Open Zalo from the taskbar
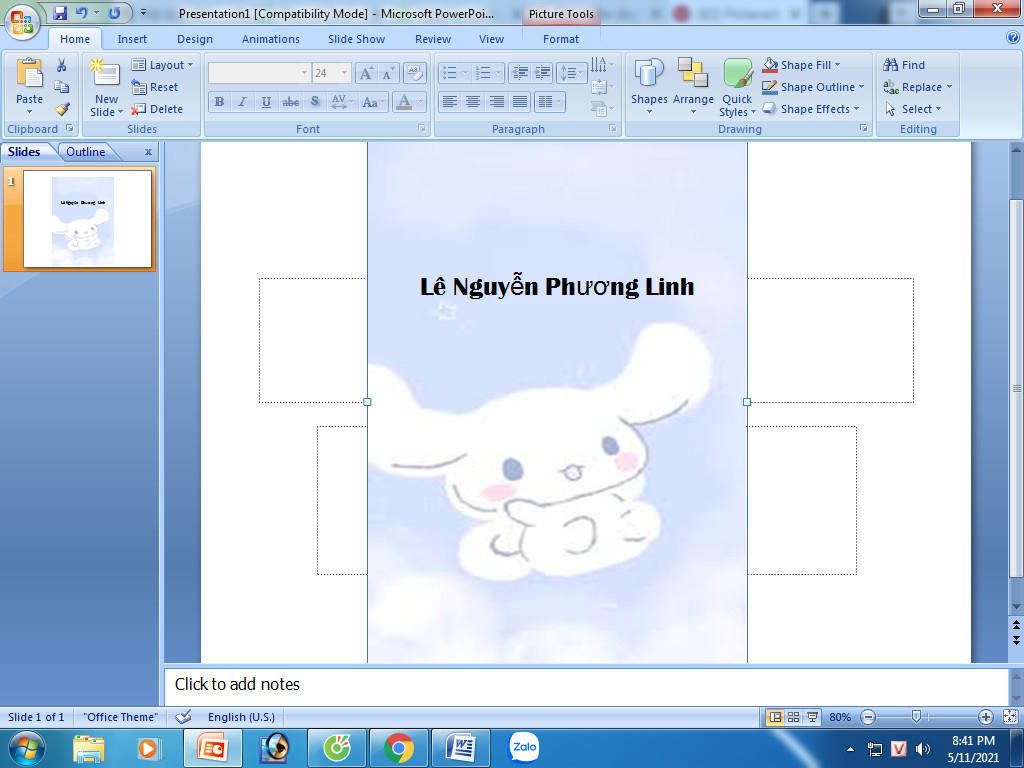The height and width of the screenshot is (768, 1024). (524, 748)
